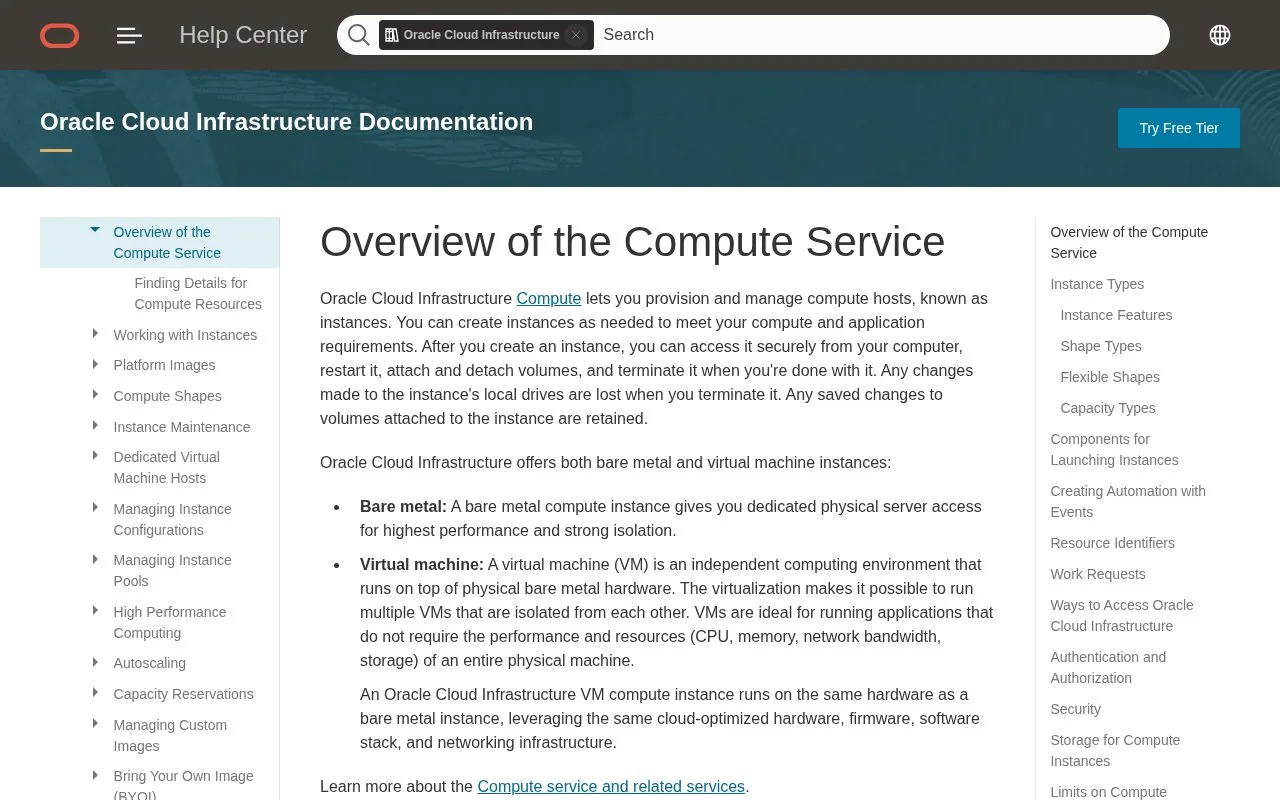This screenshot has width=1280, height=800.
Task: Jump to Resource Identifiers section
Action: pyautogui.click(x=1112, y=543)
